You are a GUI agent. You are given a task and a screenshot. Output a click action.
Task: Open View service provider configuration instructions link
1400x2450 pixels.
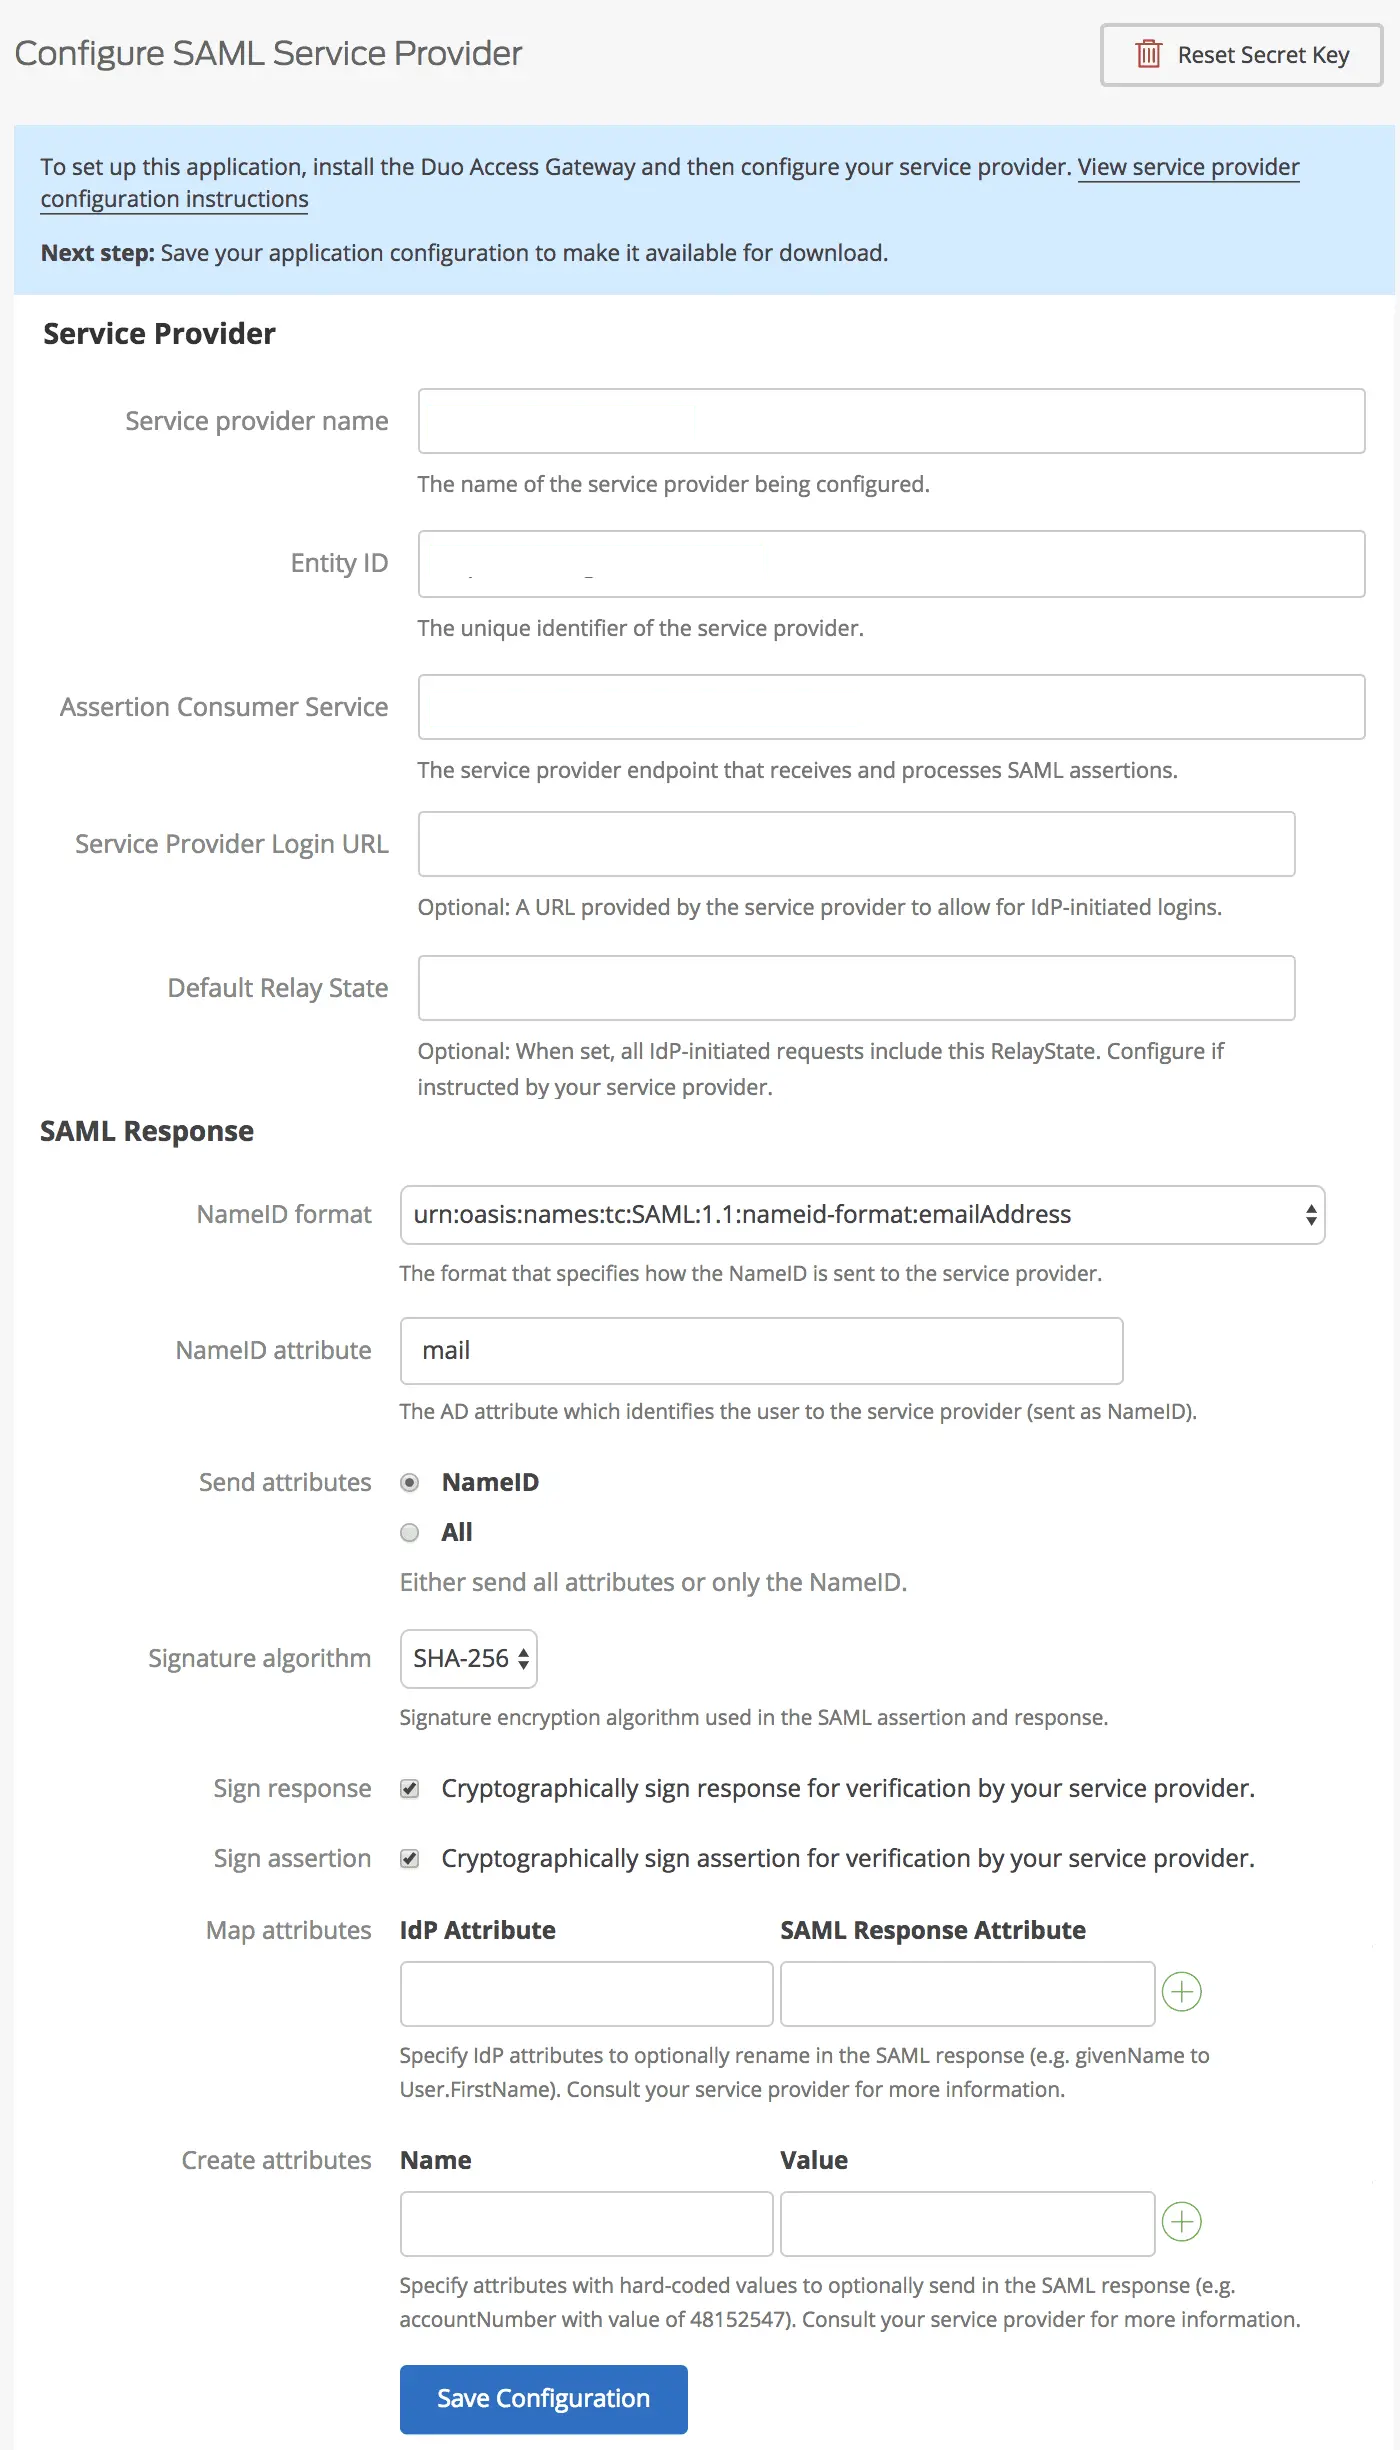click(670, 183)
